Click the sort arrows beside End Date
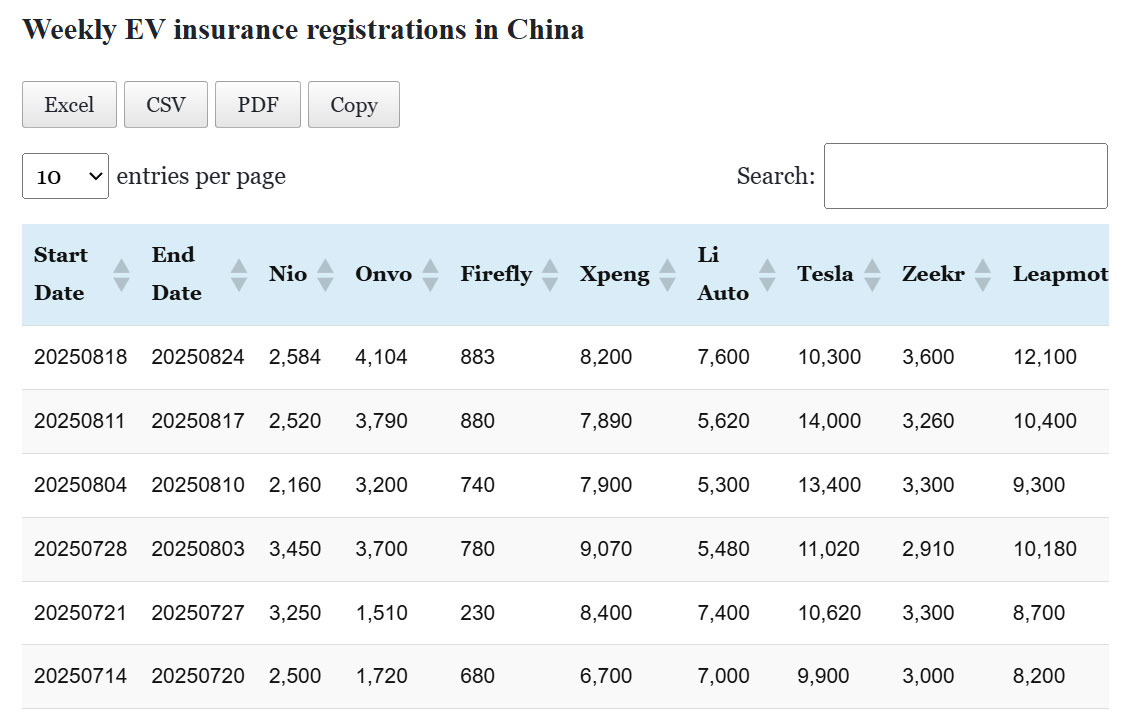The image size is (1122, 714). pyautogui.click(x=238, y=275)
